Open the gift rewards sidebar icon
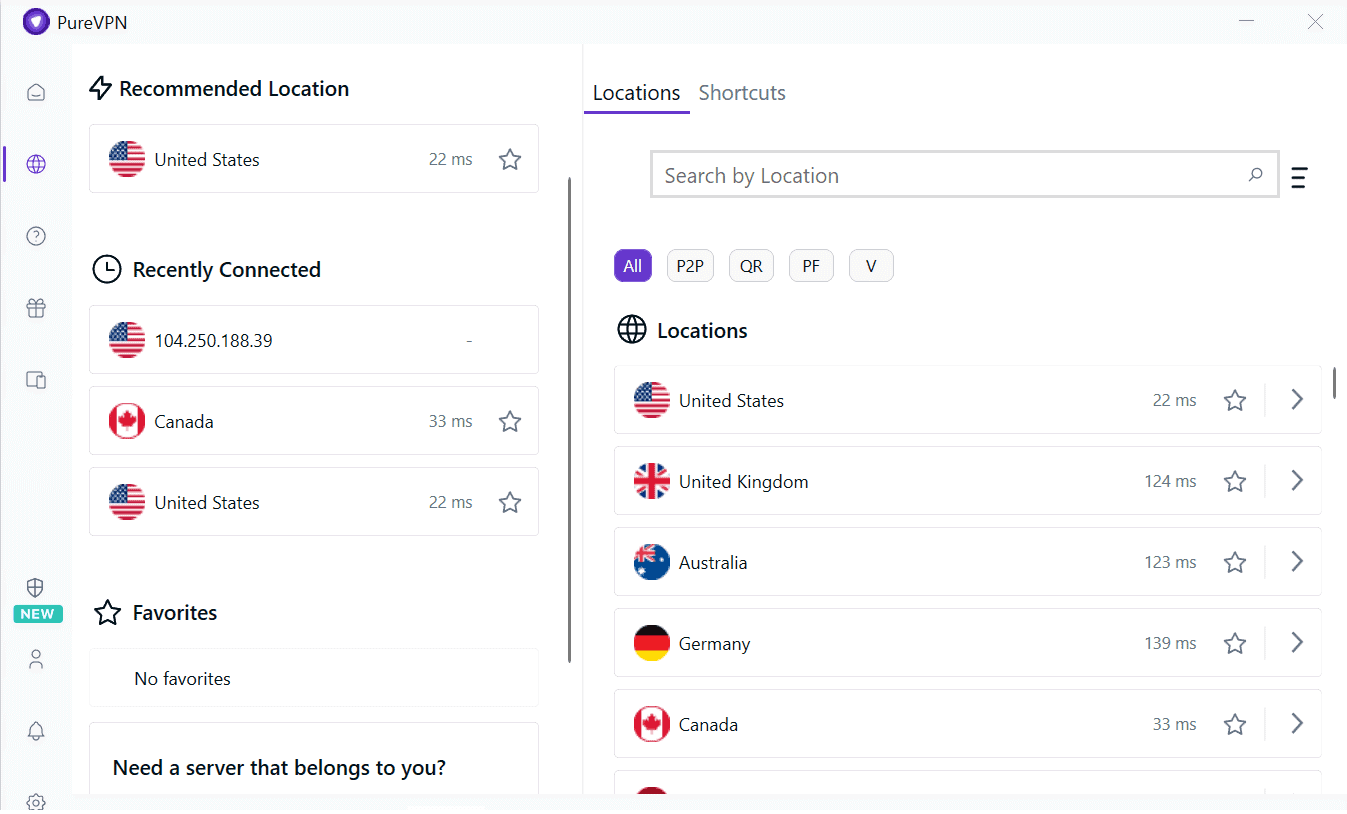 coord(36,308)
